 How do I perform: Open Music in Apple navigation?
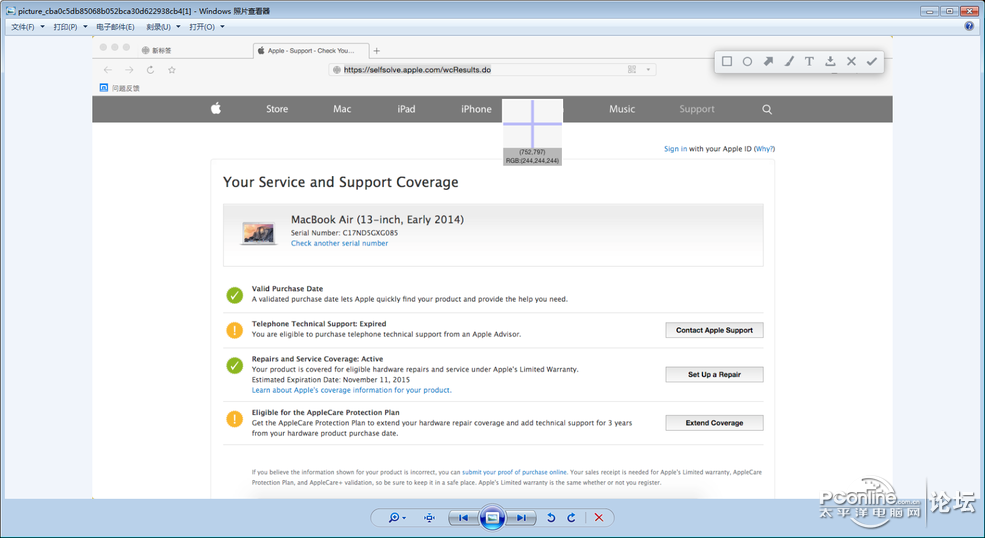[x=622, y=109]
